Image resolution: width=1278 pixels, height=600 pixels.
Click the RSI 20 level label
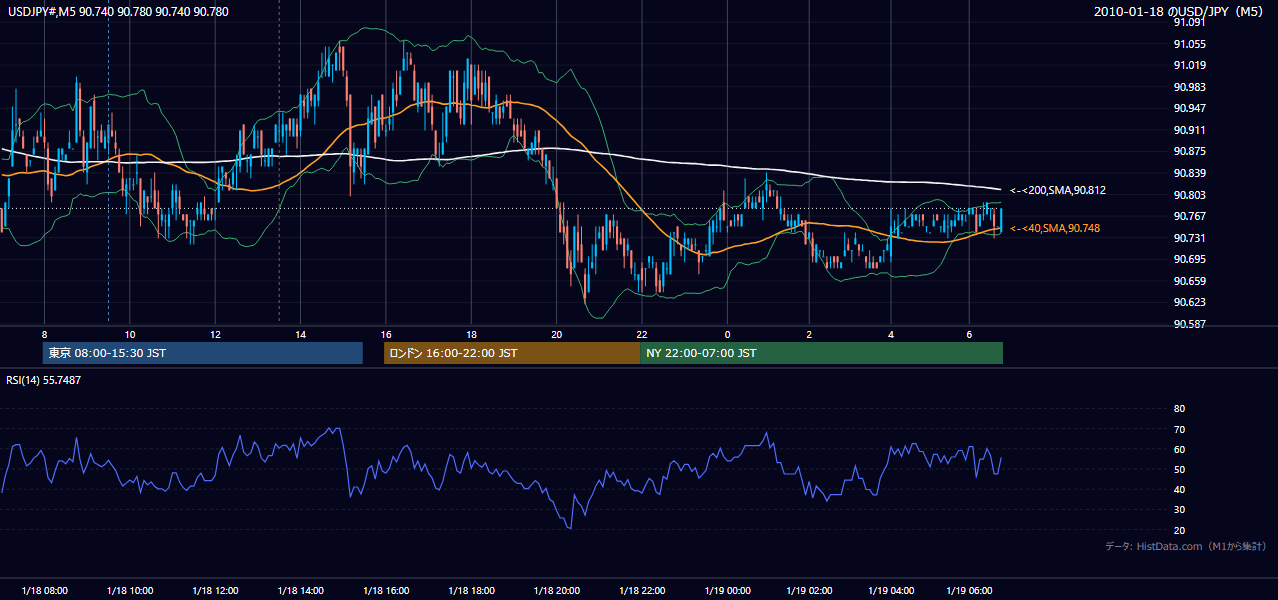(1179, 530)
